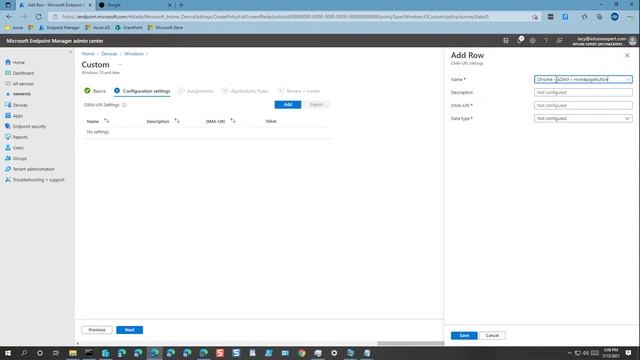This screenshot has width=640, height=360.
Task: Focus the OMA-URI input field
Action: pyautogui.click(x=583, y=105)
